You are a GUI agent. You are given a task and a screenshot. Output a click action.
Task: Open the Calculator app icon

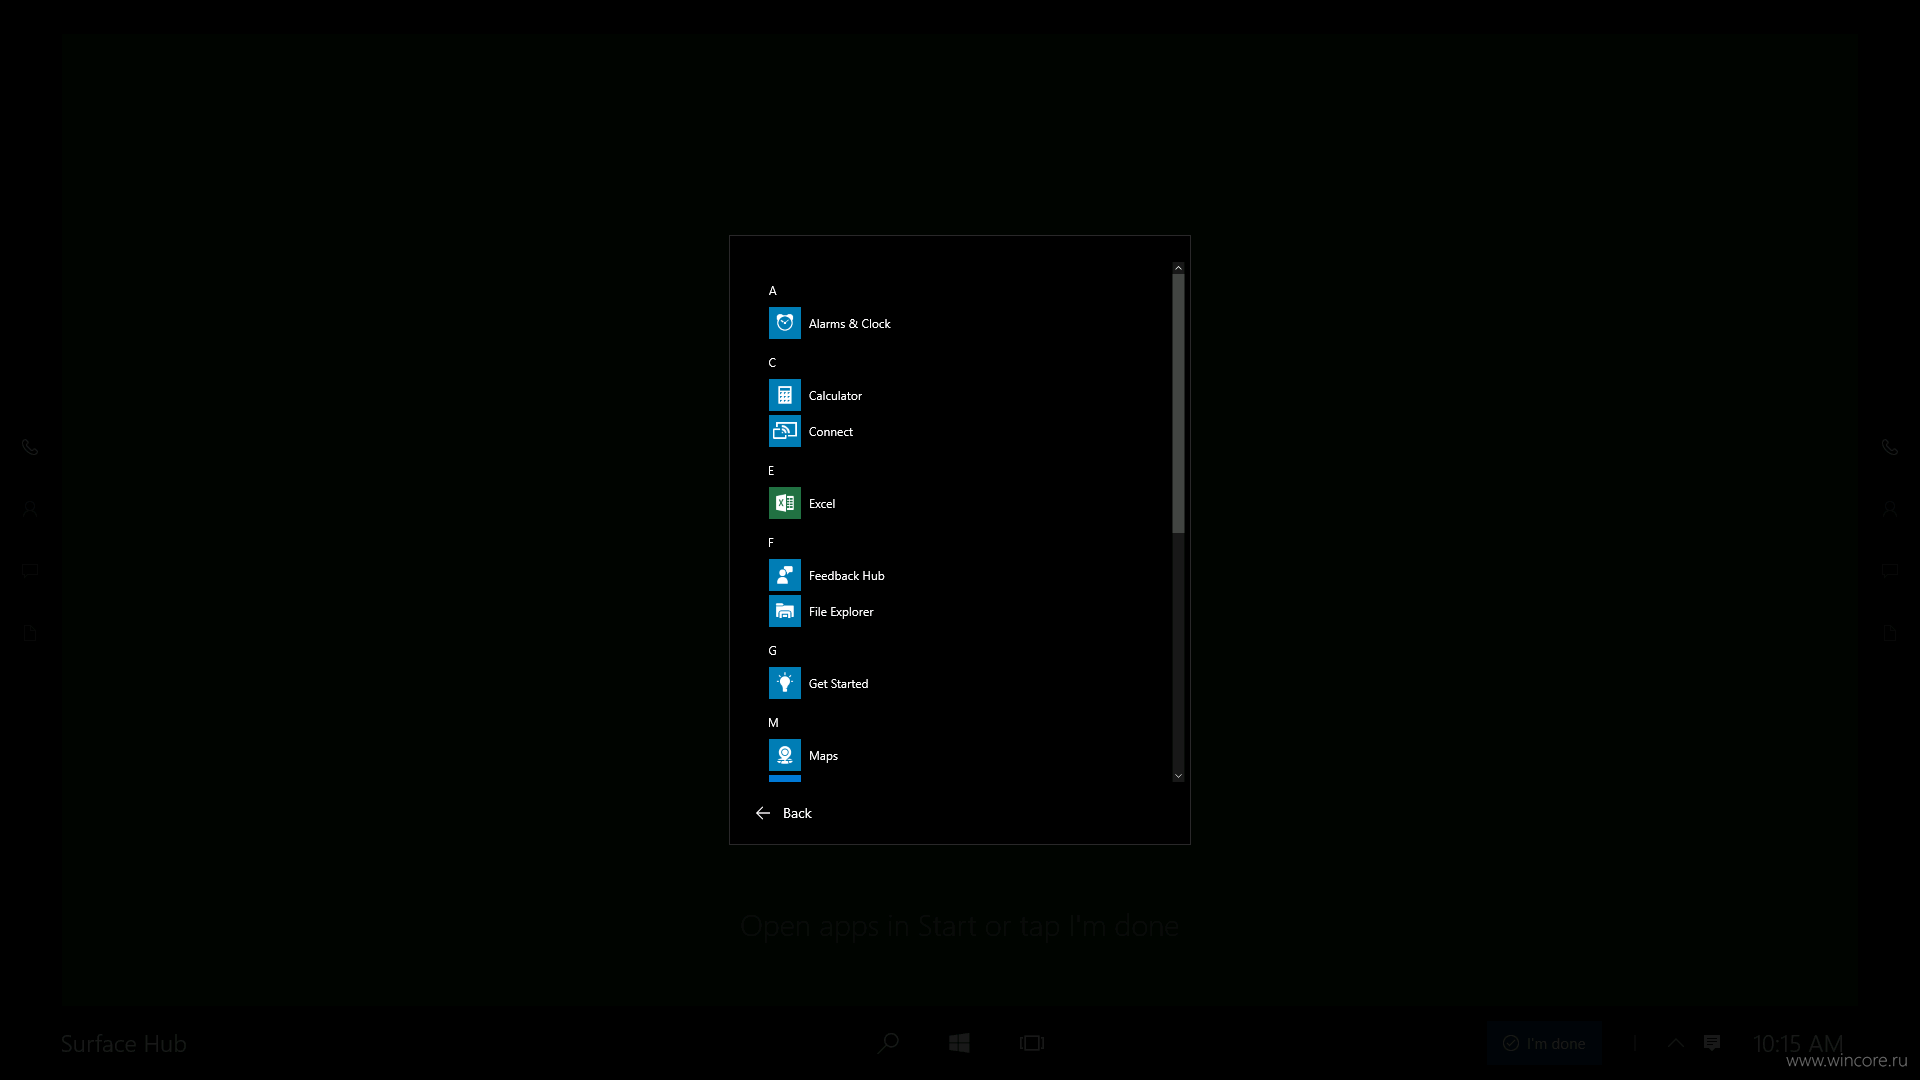point(785,395)
